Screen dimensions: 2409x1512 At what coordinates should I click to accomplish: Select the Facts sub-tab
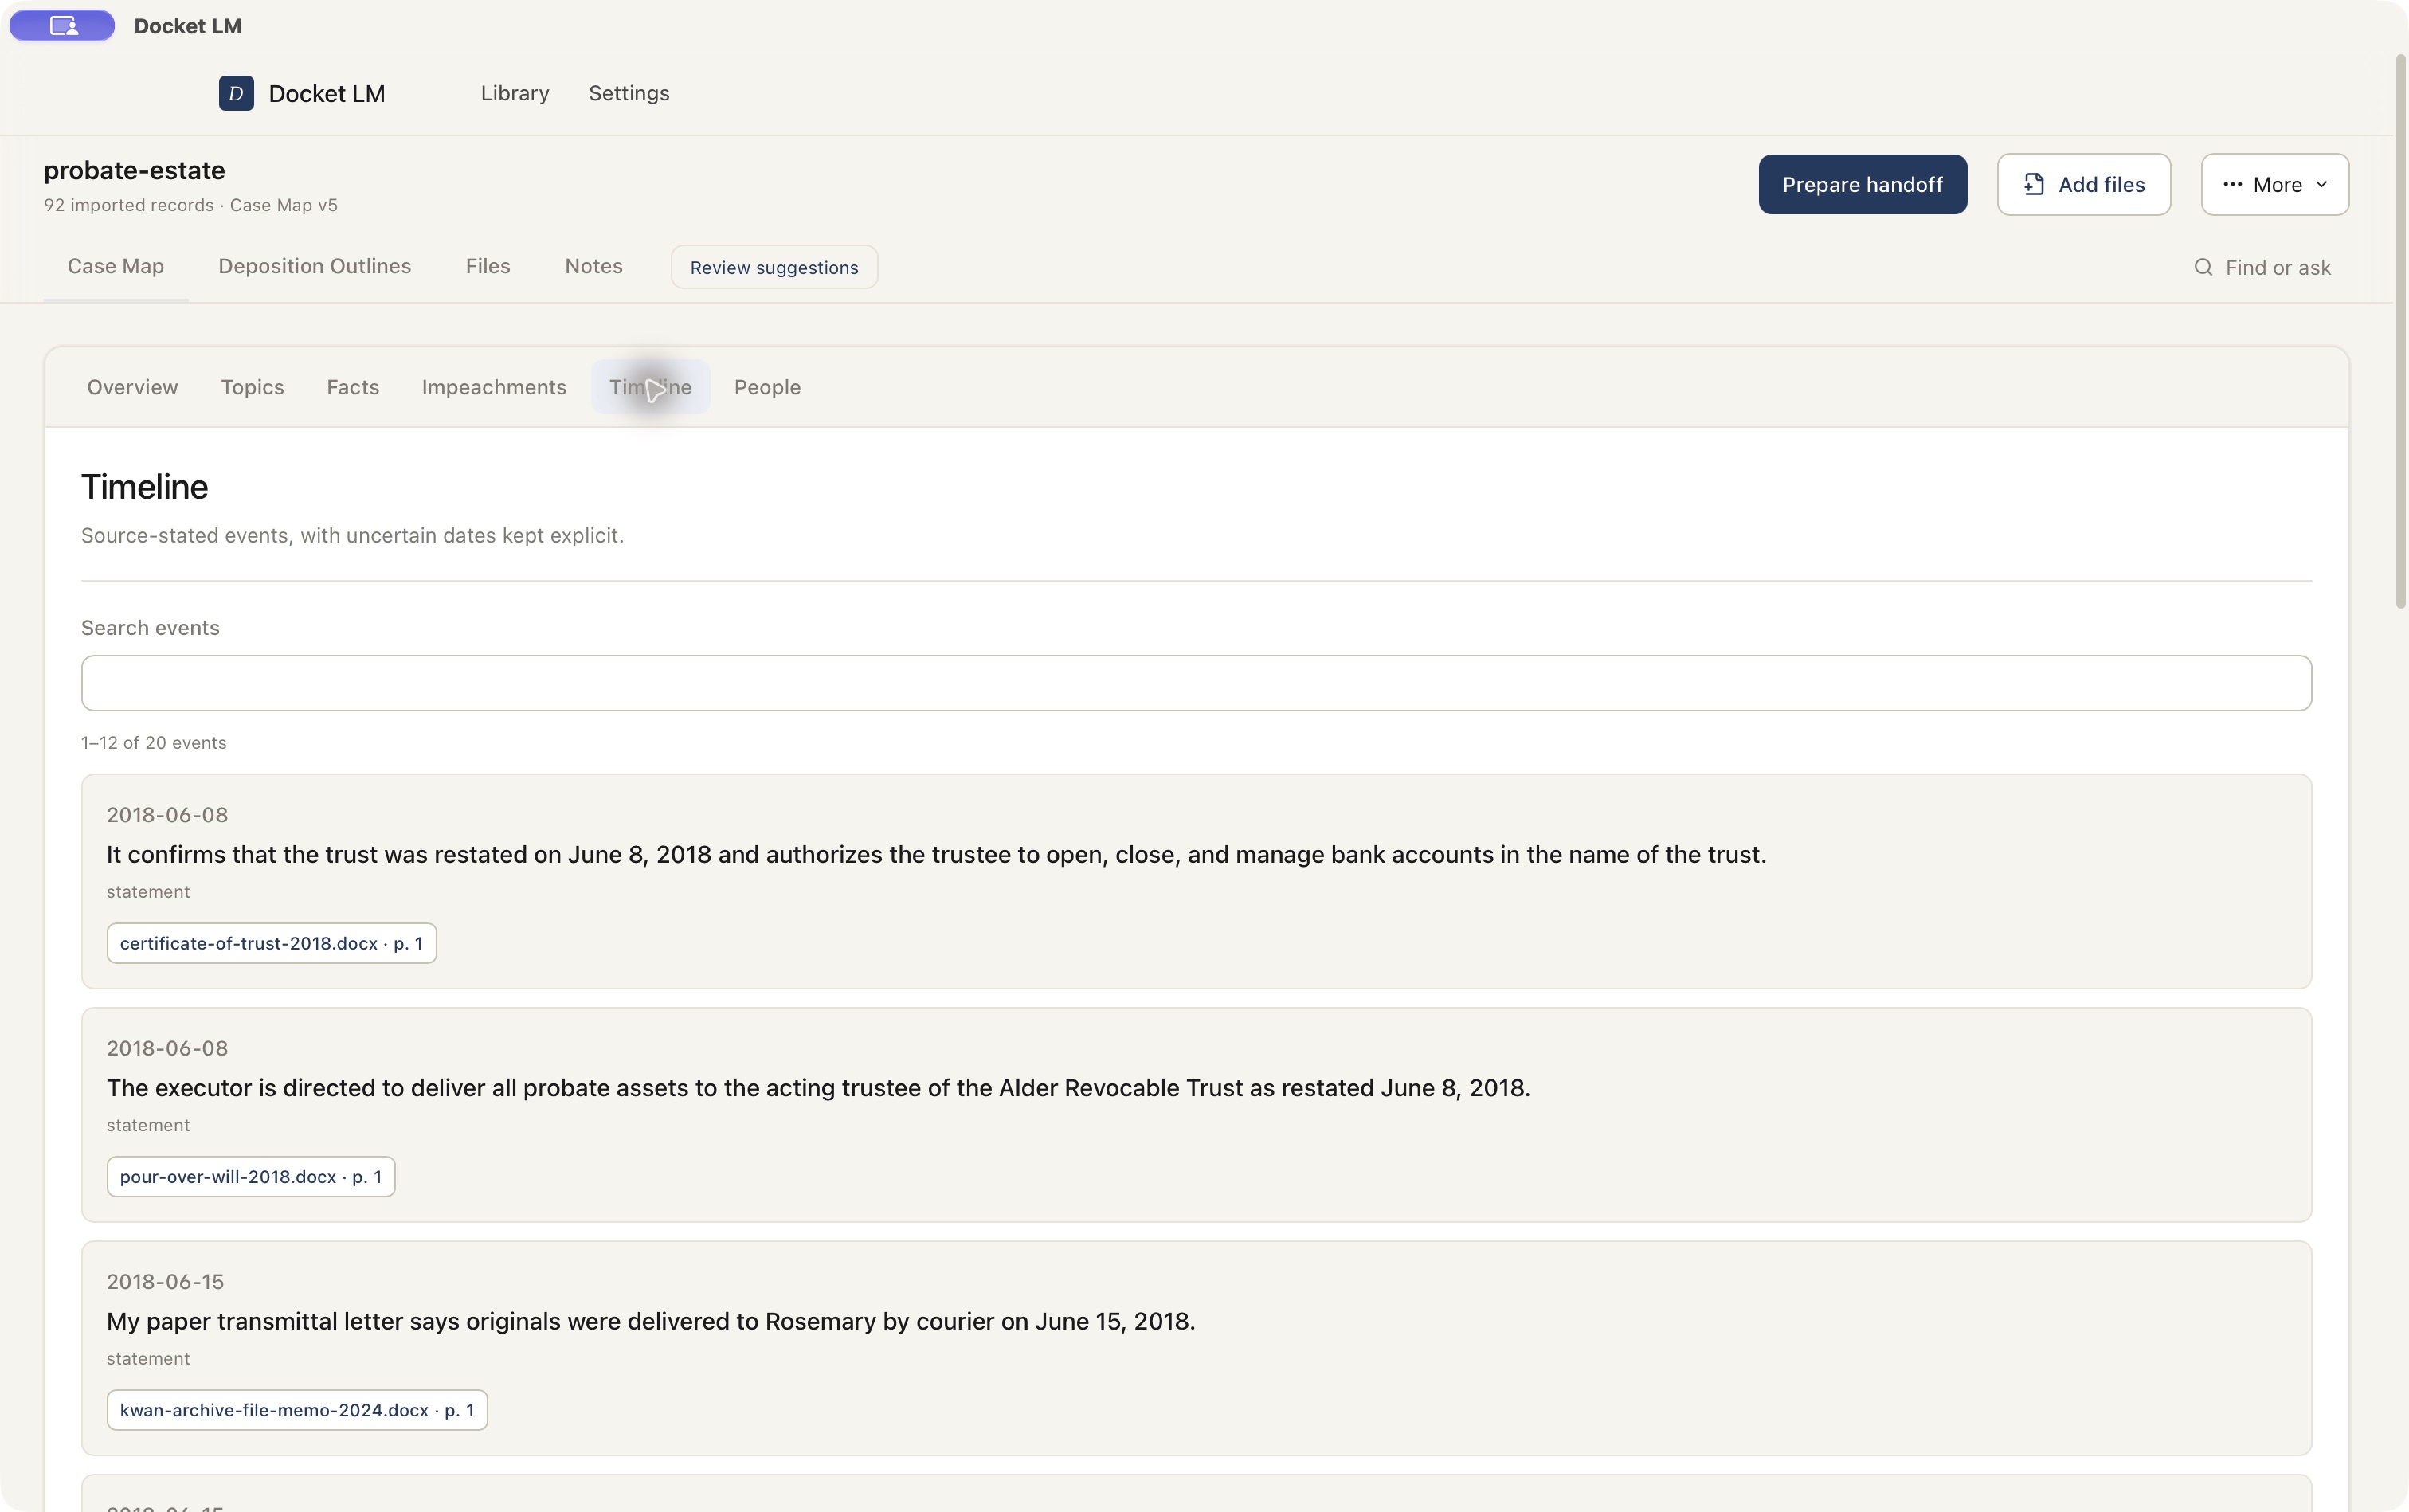click(353, 387)
